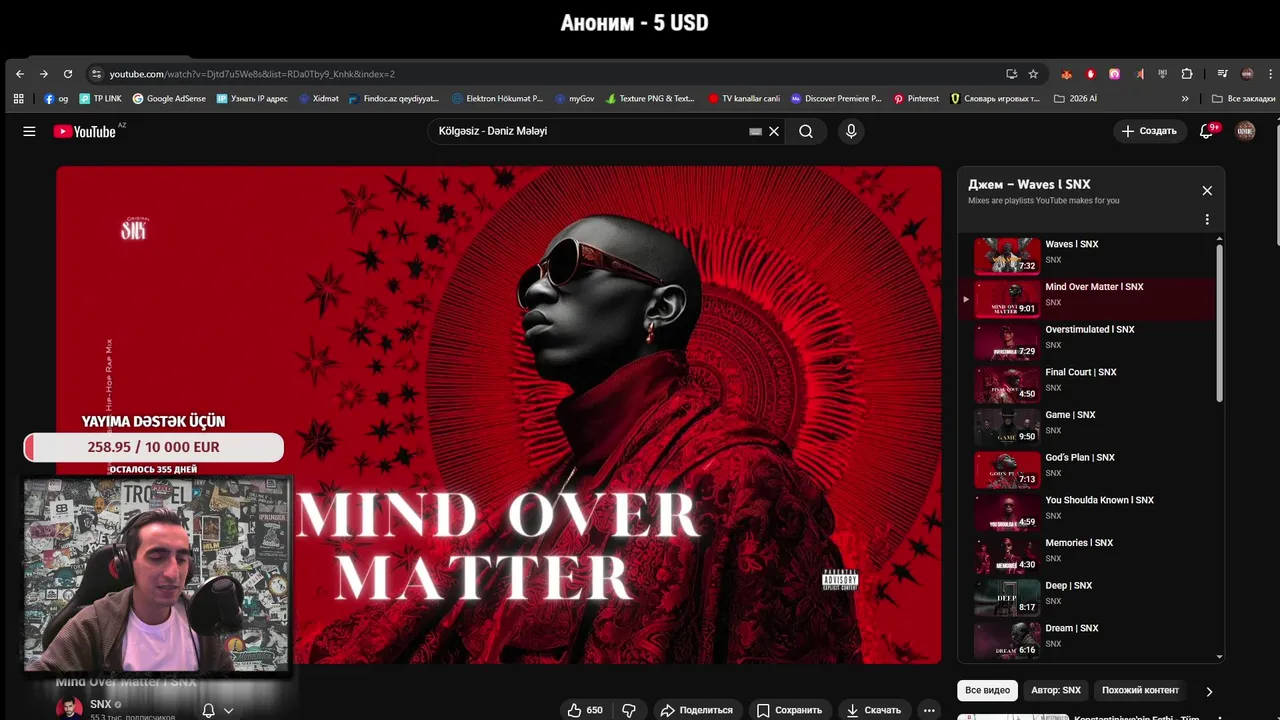Viewport: 1280px width, 720px height.
Task: Click the Поделиться share button
Action: coord(696,710)
